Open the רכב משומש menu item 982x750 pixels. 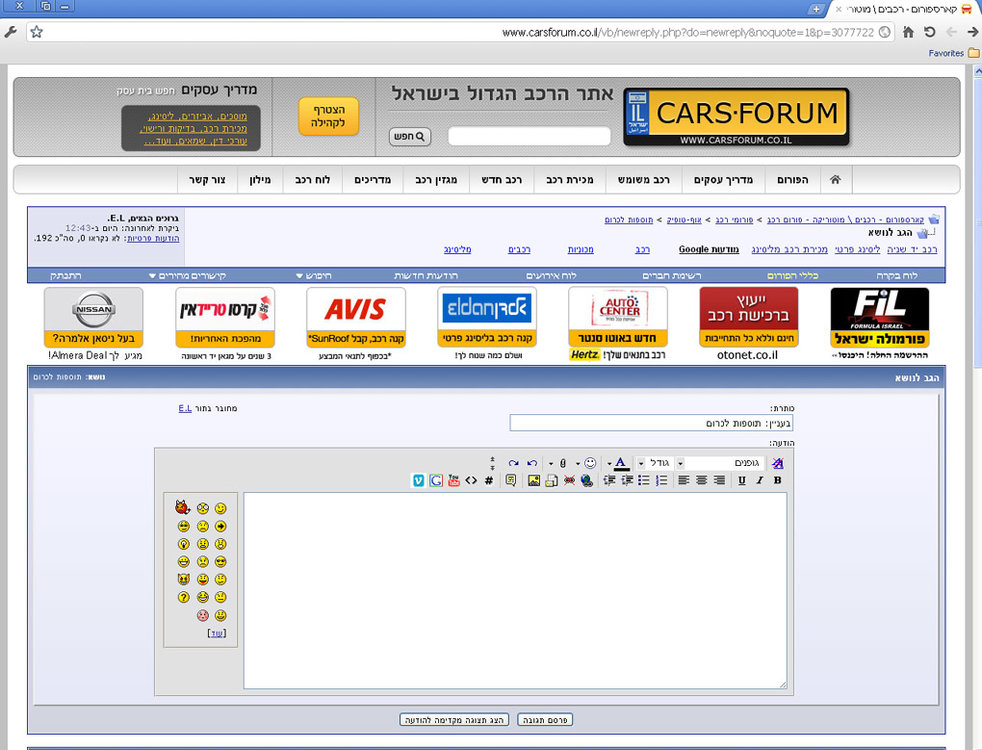point(643,180)
